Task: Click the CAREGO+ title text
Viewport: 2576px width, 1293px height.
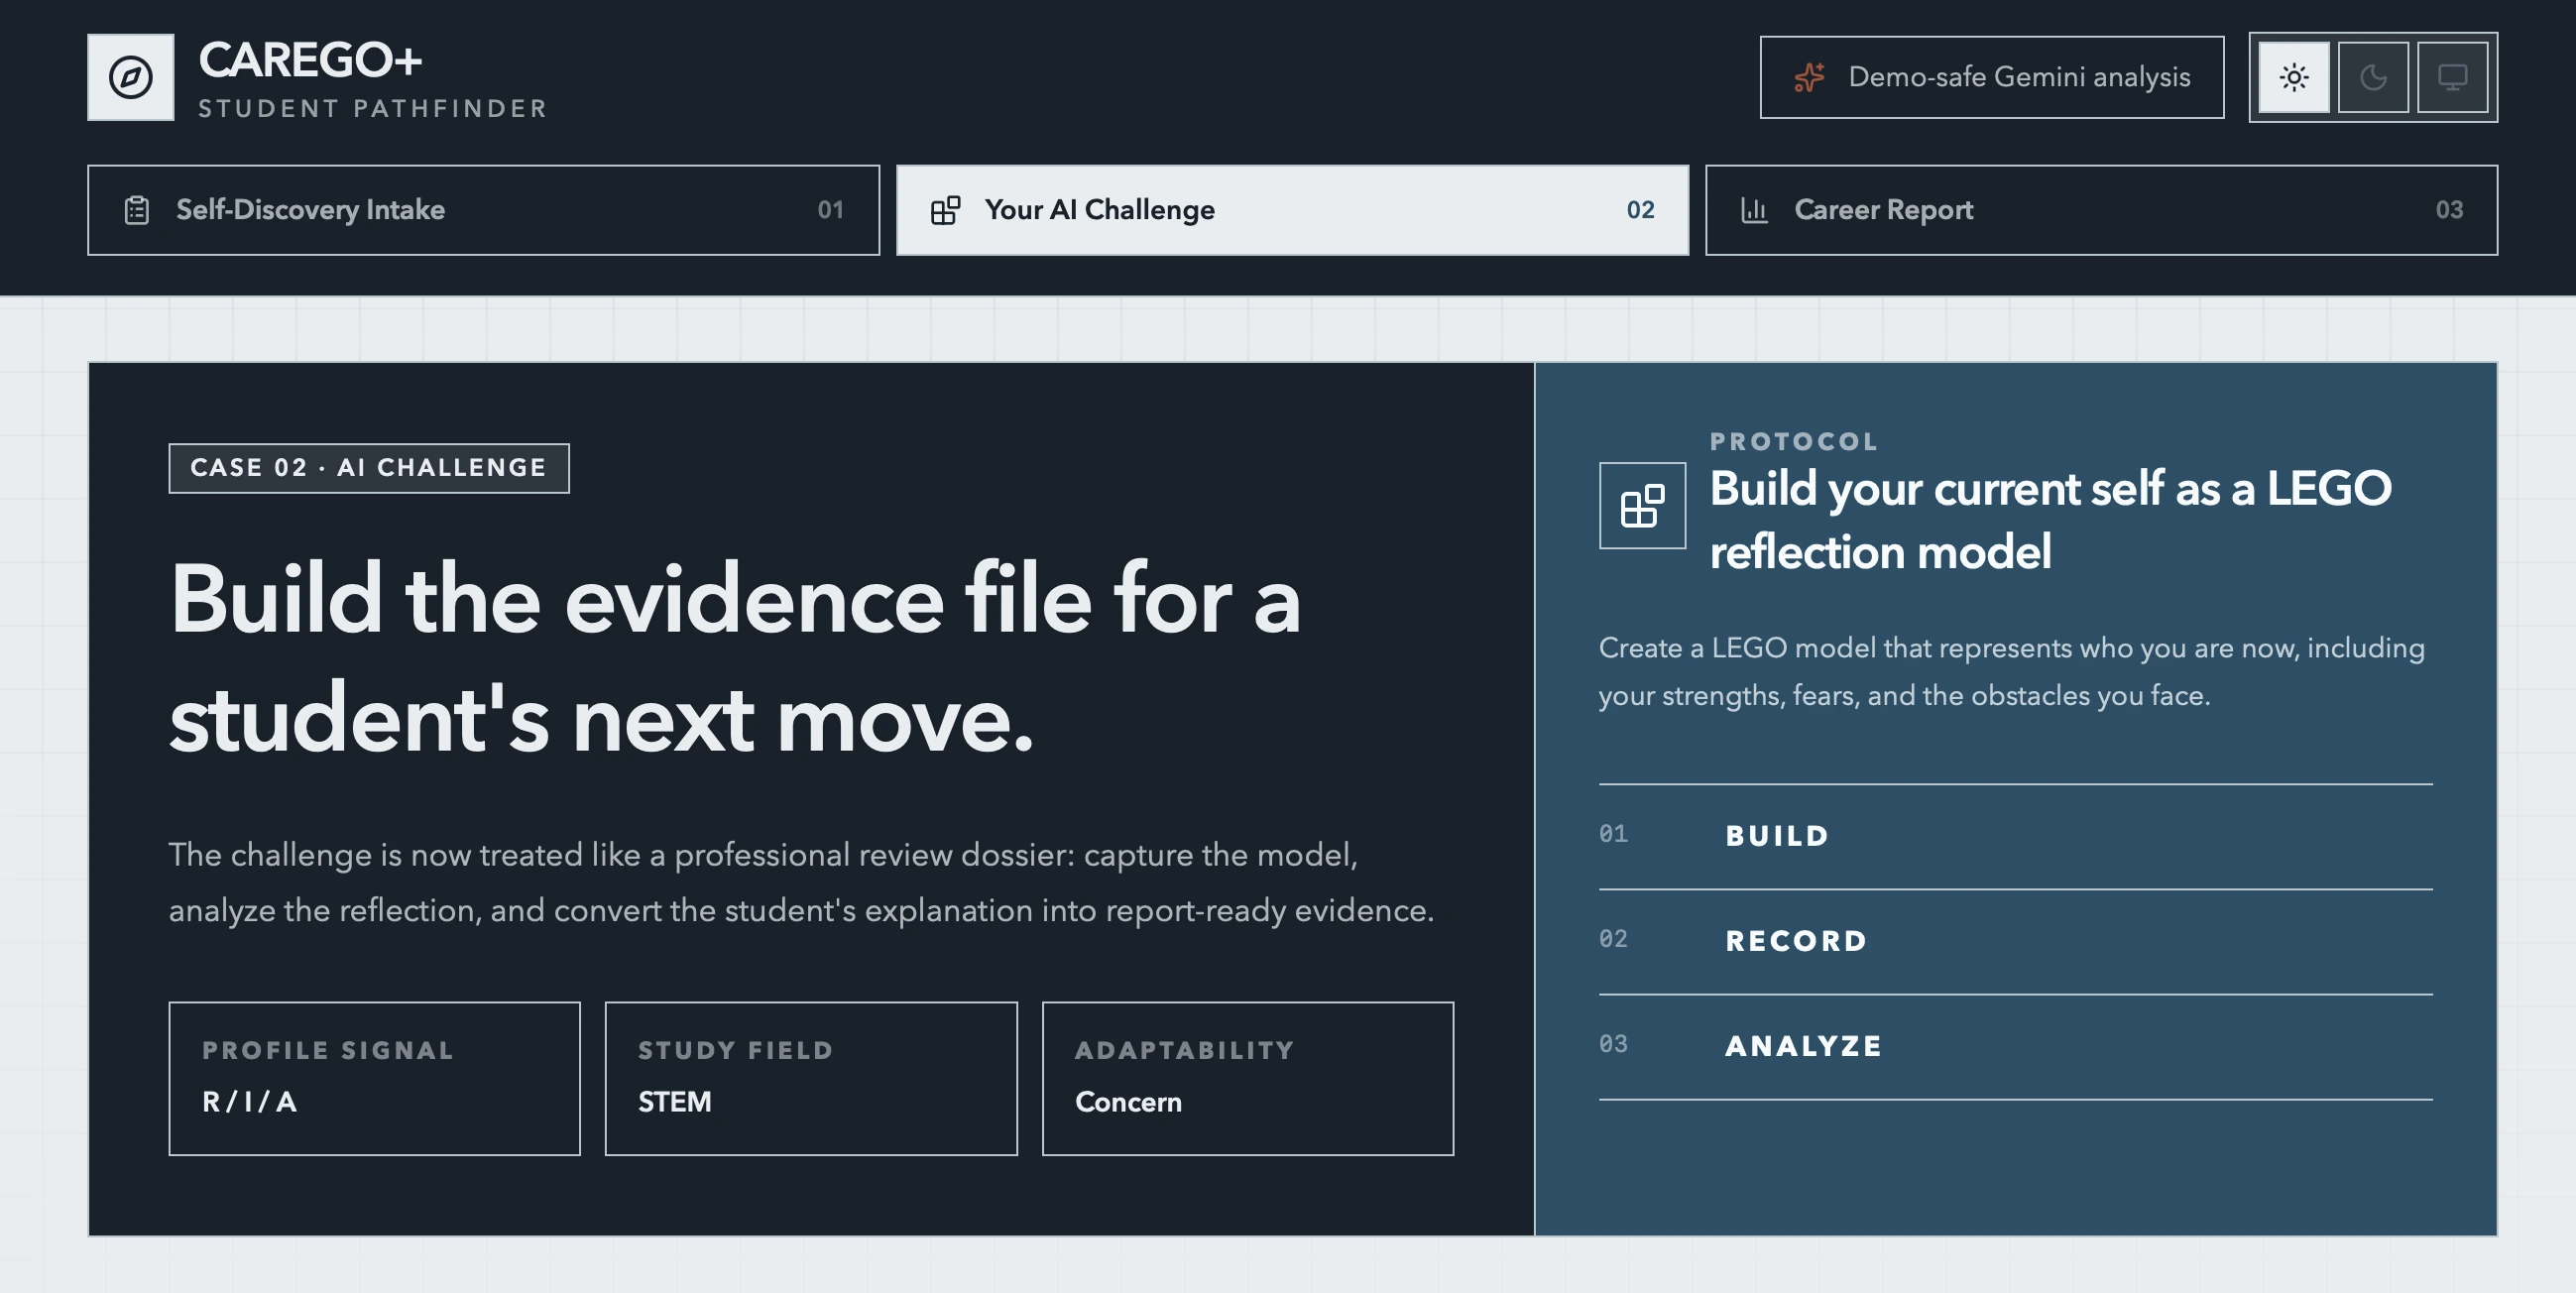Action: pyautogui.click(x=310, y=60)
